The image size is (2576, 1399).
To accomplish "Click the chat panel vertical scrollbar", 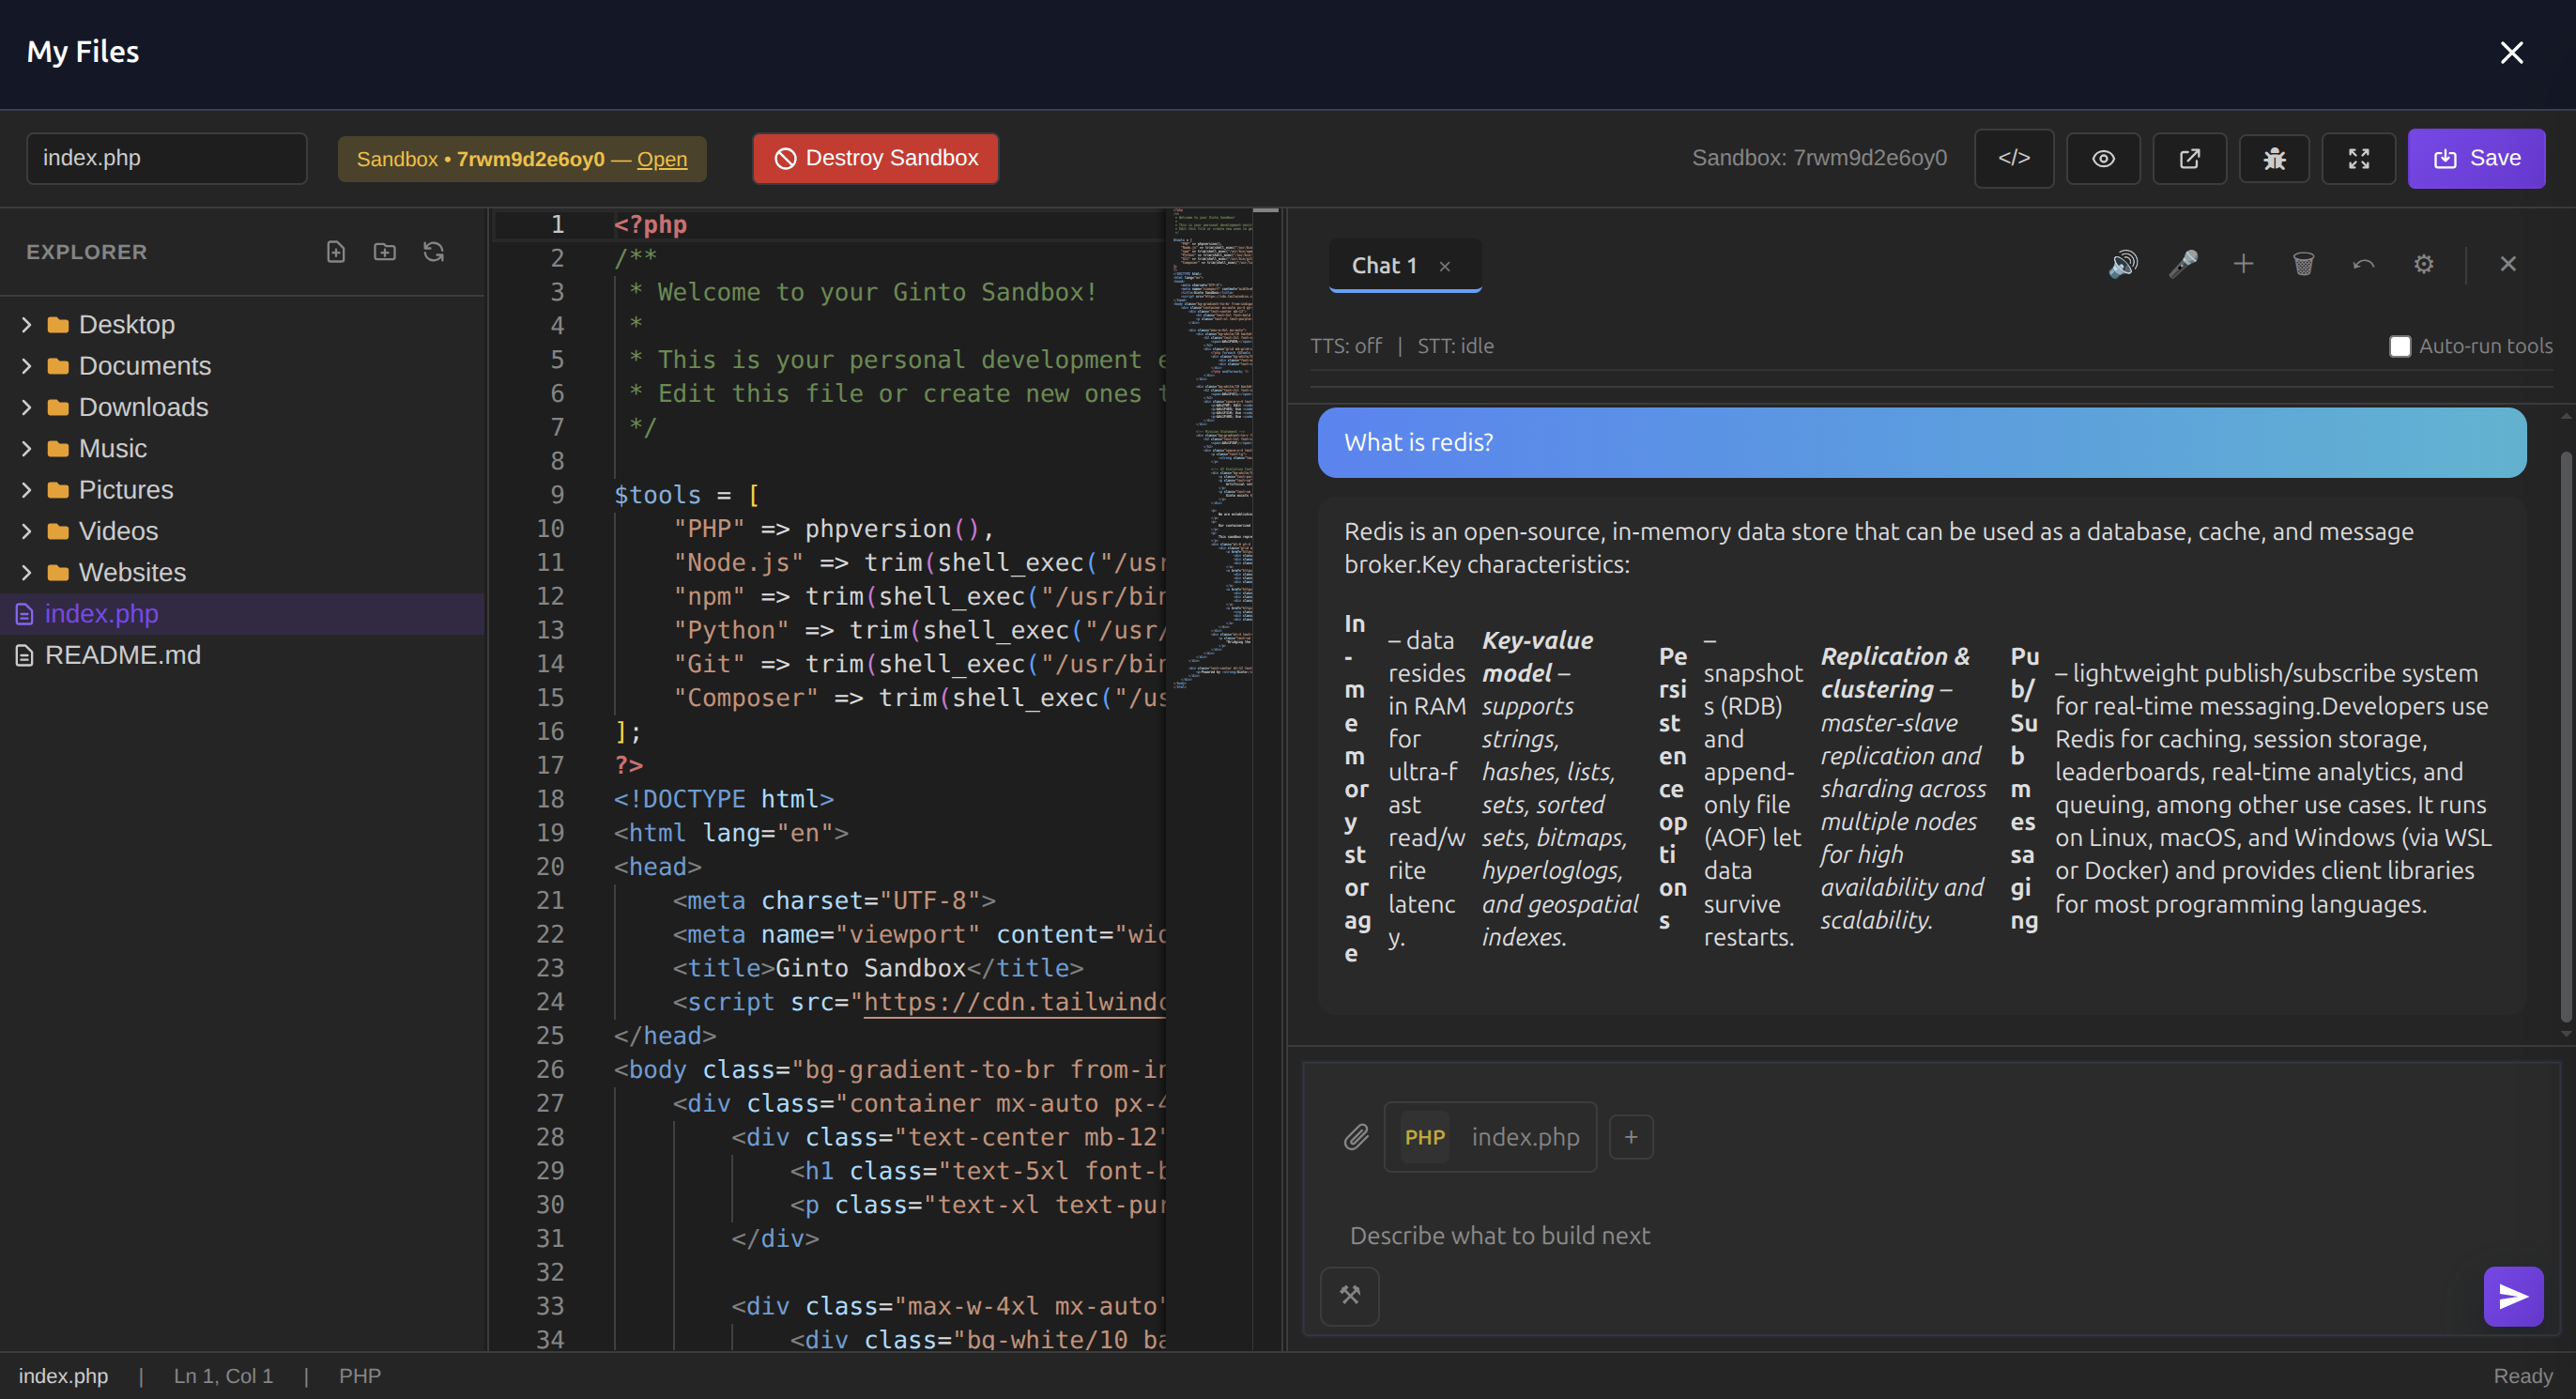I will (x=2564, y=736).
